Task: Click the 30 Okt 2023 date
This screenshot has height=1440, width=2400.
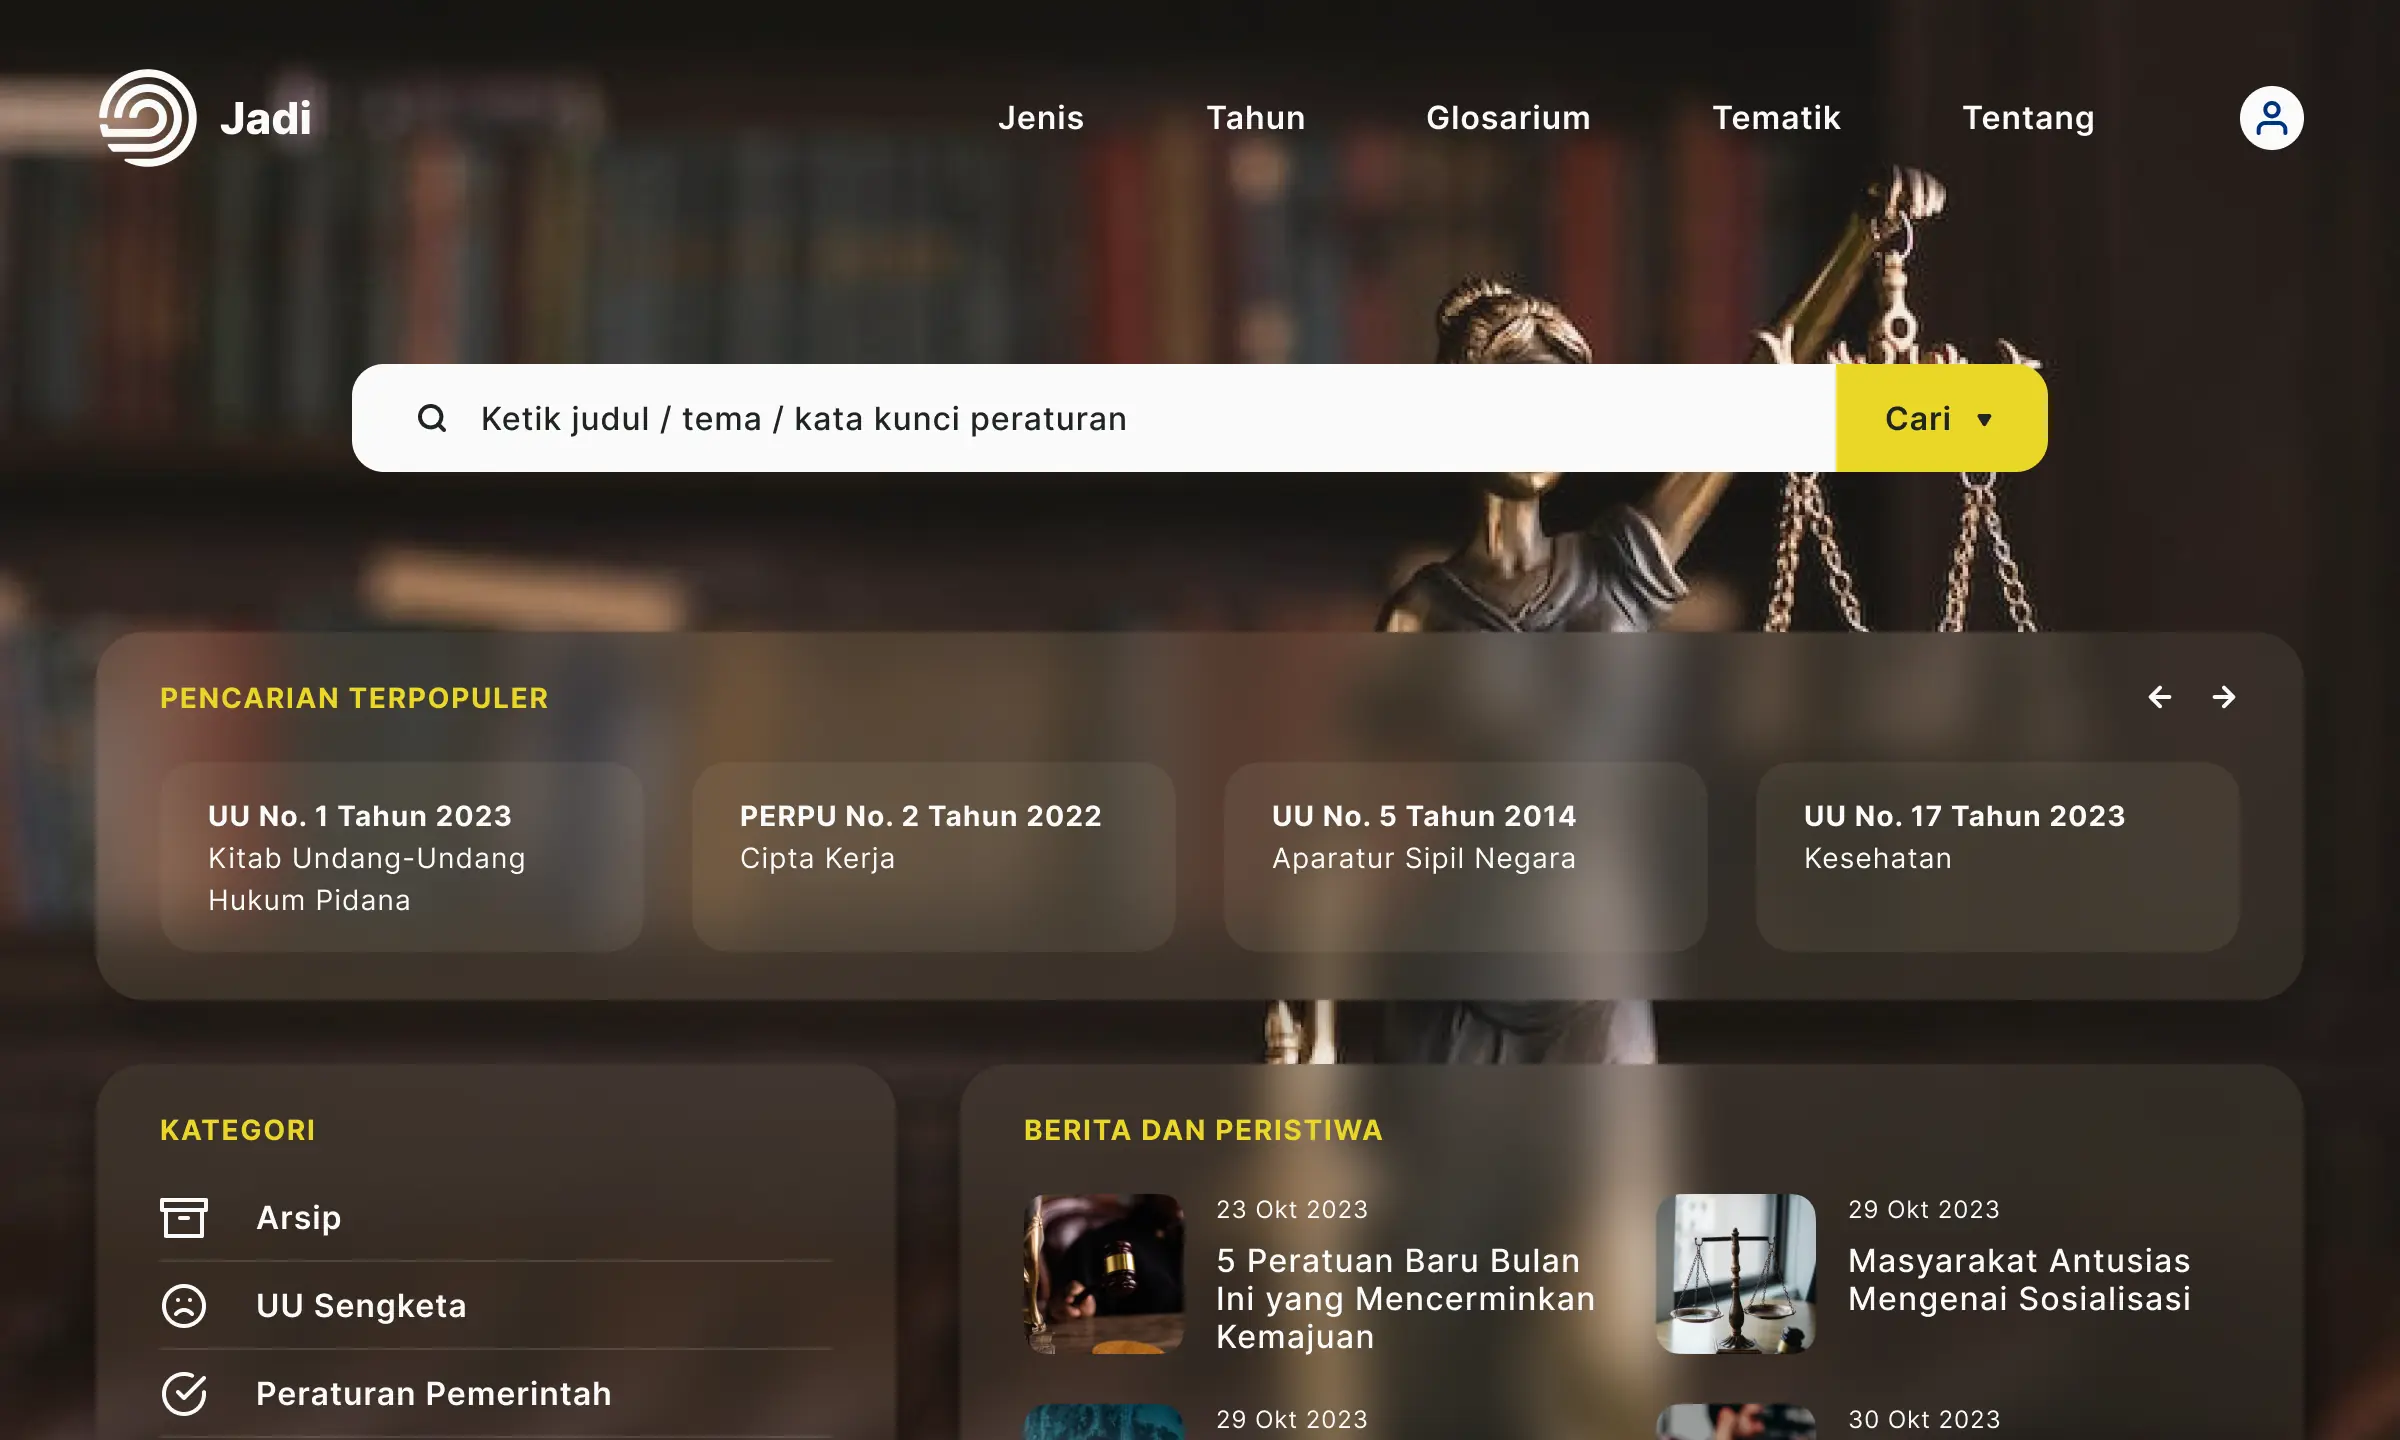Action: pyautogui.click(x=1924, y=1419)
